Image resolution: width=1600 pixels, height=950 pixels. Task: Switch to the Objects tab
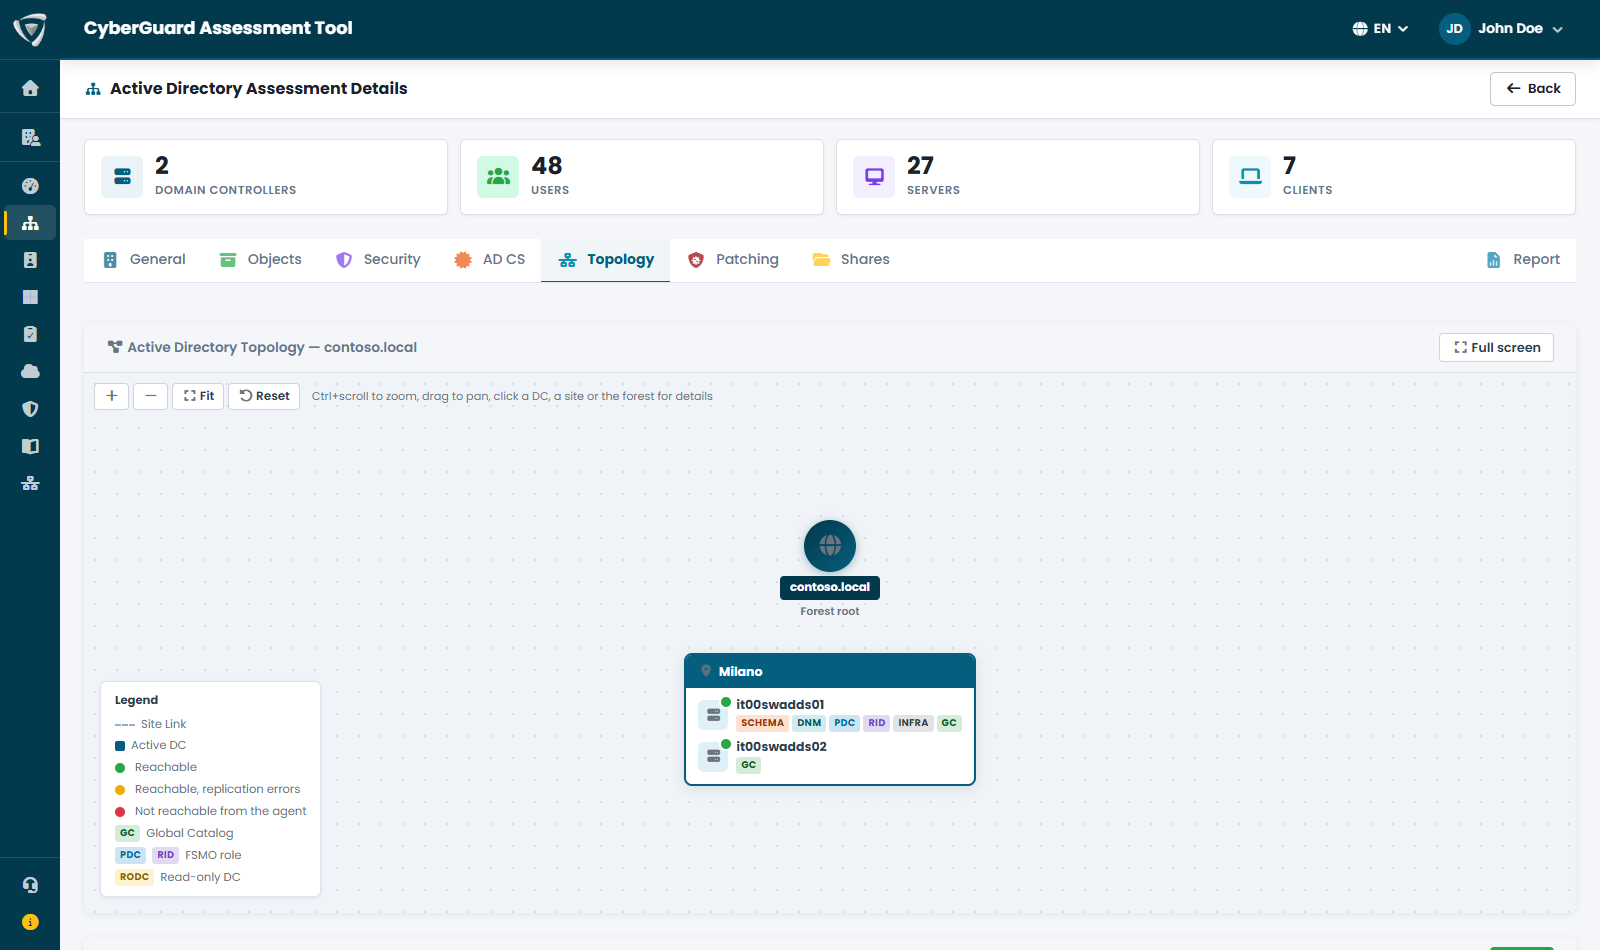(260, 260)
